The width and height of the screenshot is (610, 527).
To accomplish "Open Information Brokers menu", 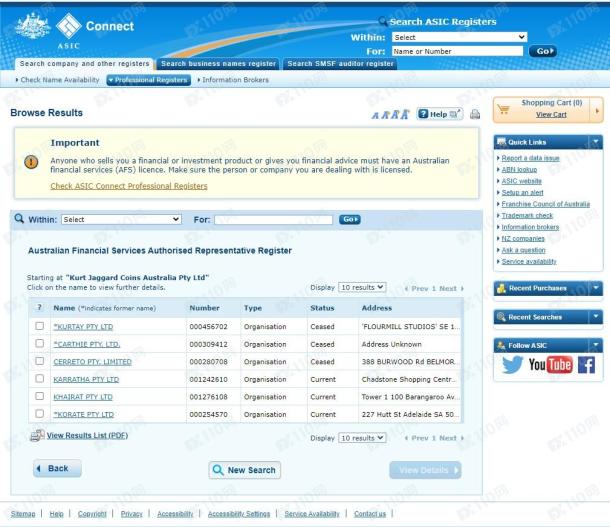I will (x=233, y=80).
